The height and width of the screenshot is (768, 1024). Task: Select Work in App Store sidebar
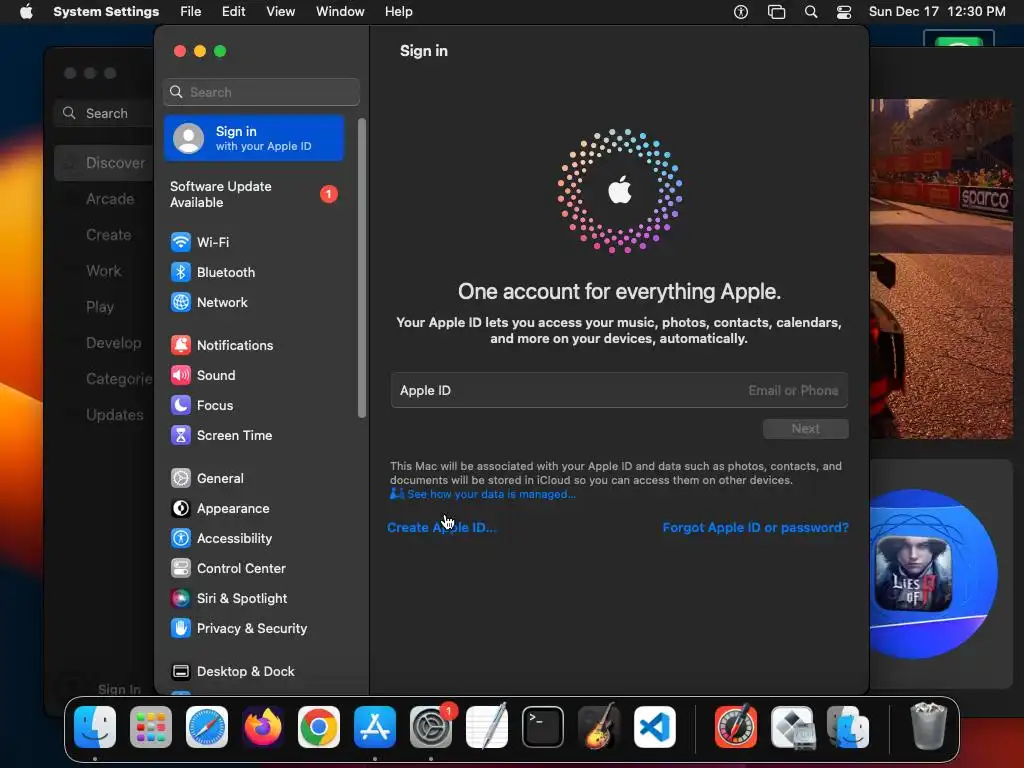(x=104, y=271)
